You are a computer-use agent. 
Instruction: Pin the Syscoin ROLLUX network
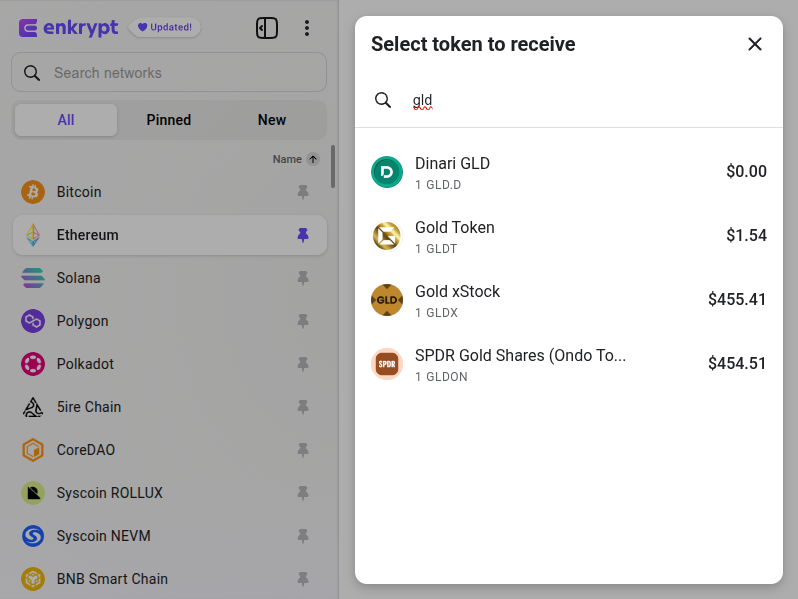(x=303, y=493)
